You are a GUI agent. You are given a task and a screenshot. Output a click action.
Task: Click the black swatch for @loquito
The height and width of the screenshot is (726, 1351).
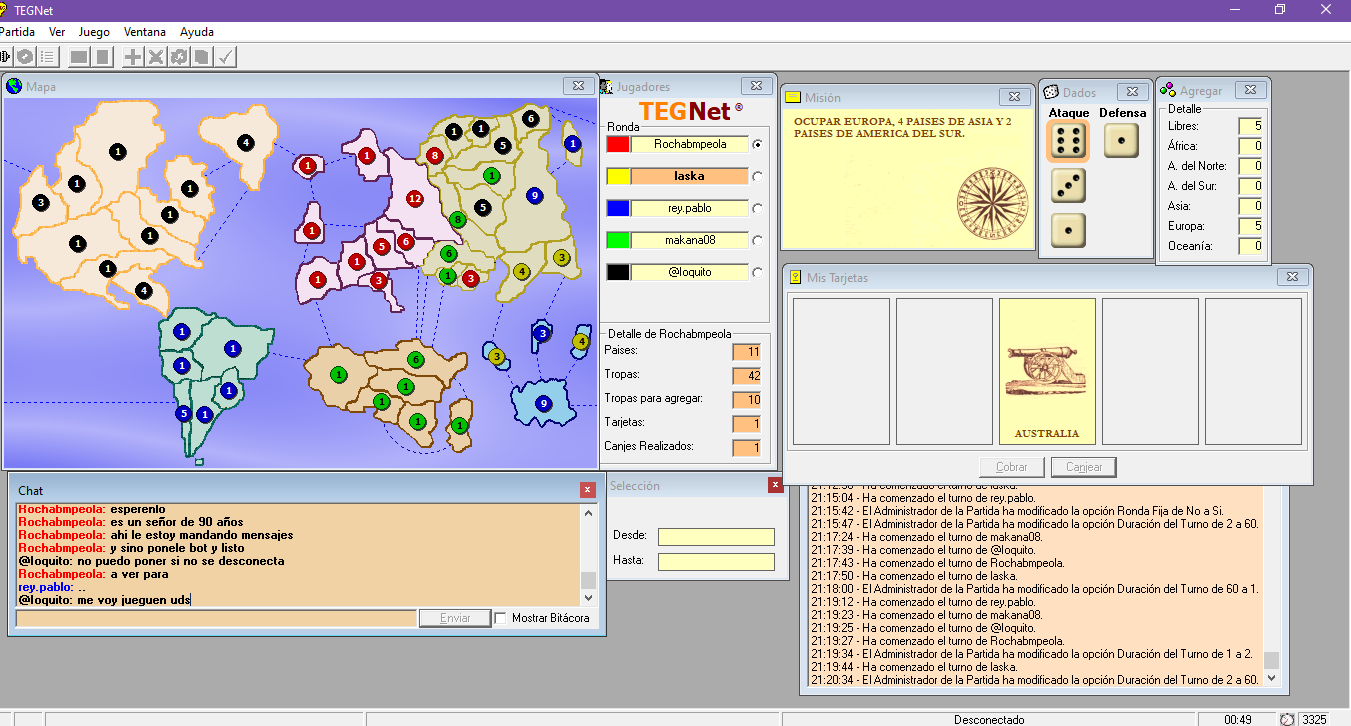(618, 272)
